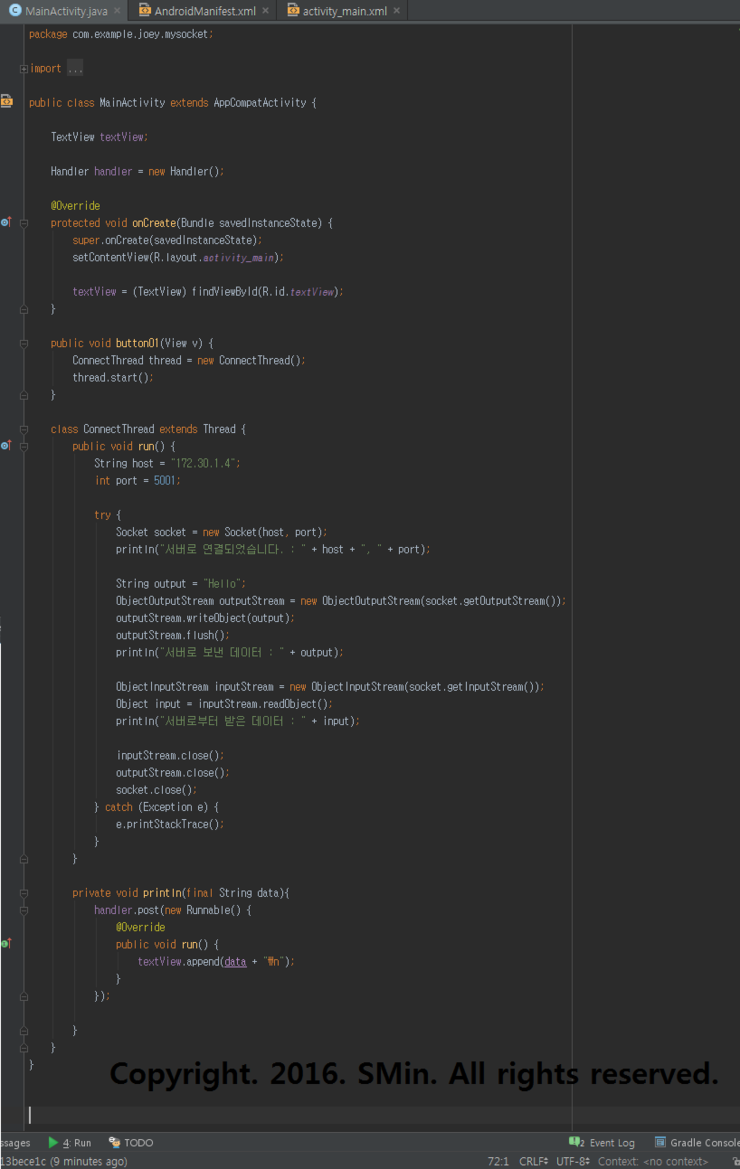This screenshot has height=1169, width=740.
Task: Click the activity_main layout reference
Action: click(238, 257)
